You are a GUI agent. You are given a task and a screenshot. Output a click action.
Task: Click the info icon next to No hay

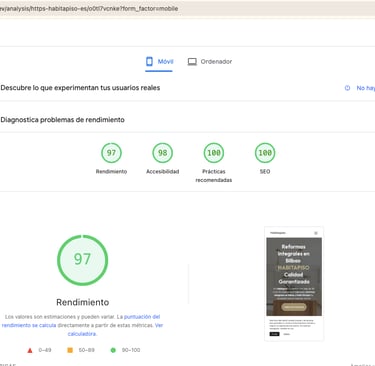347,88
